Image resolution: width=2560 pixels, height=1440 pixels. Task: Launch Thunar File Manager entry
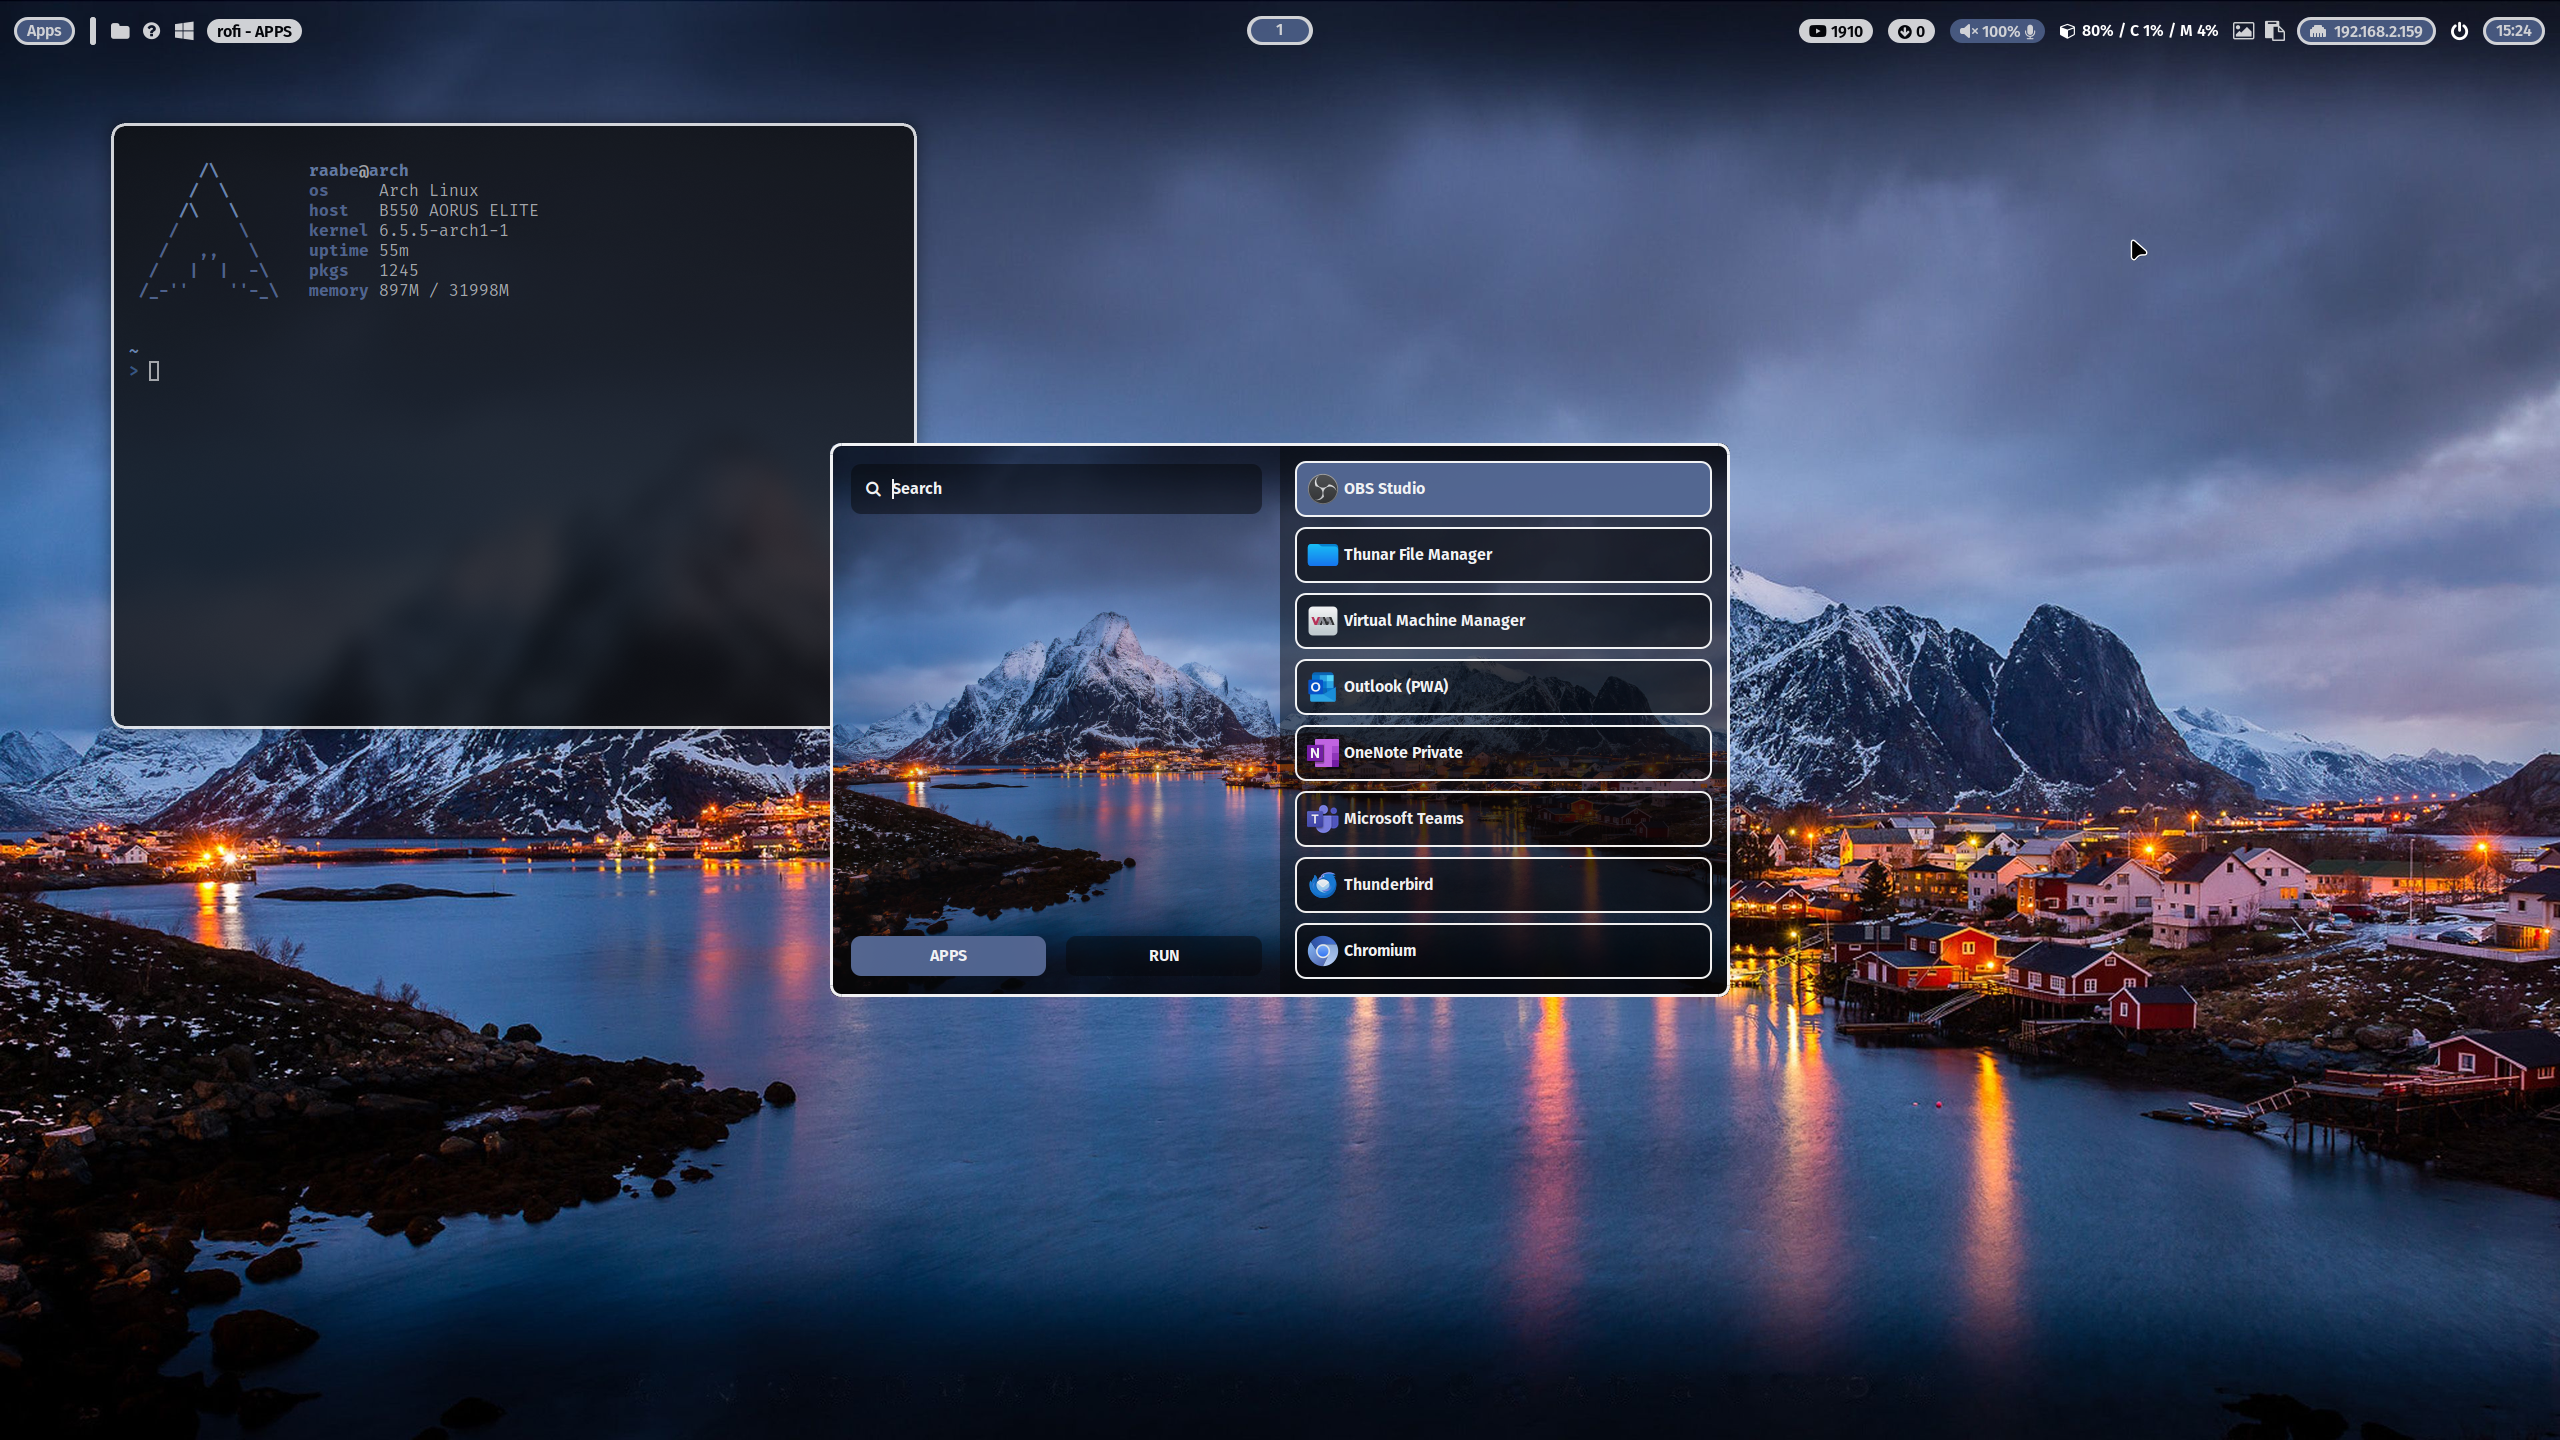[1502, 554]
